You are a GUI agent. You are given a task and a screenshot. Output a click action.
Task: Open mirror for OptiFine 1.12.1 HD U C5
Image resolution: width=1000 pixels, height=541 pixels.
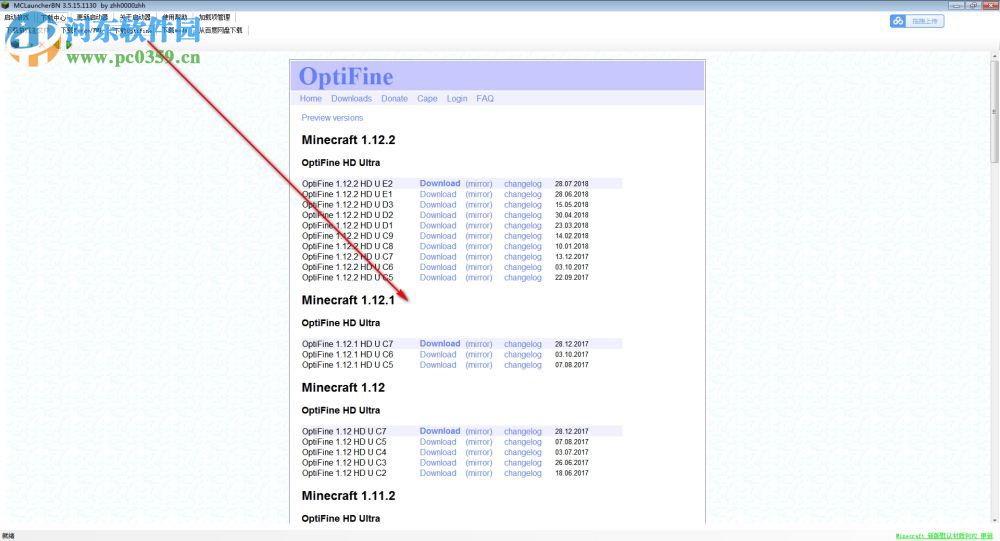pyautogui.click(x=479, y=365)
